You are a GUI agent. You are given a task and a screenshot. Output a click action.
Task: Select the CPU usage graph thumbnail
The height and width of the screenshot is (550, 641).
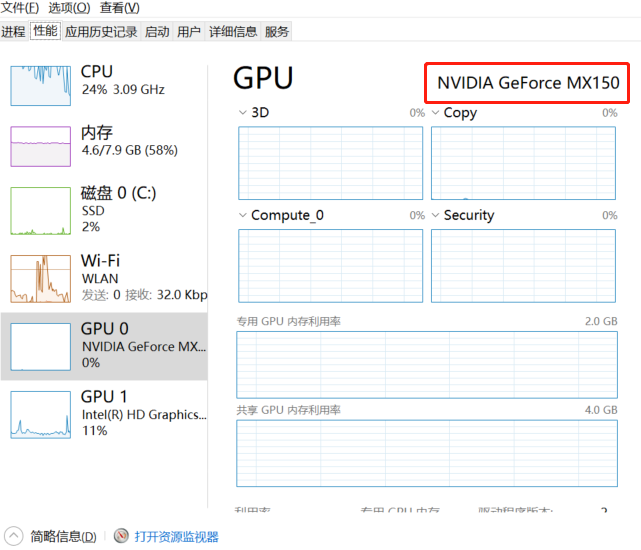click(40, 86)
